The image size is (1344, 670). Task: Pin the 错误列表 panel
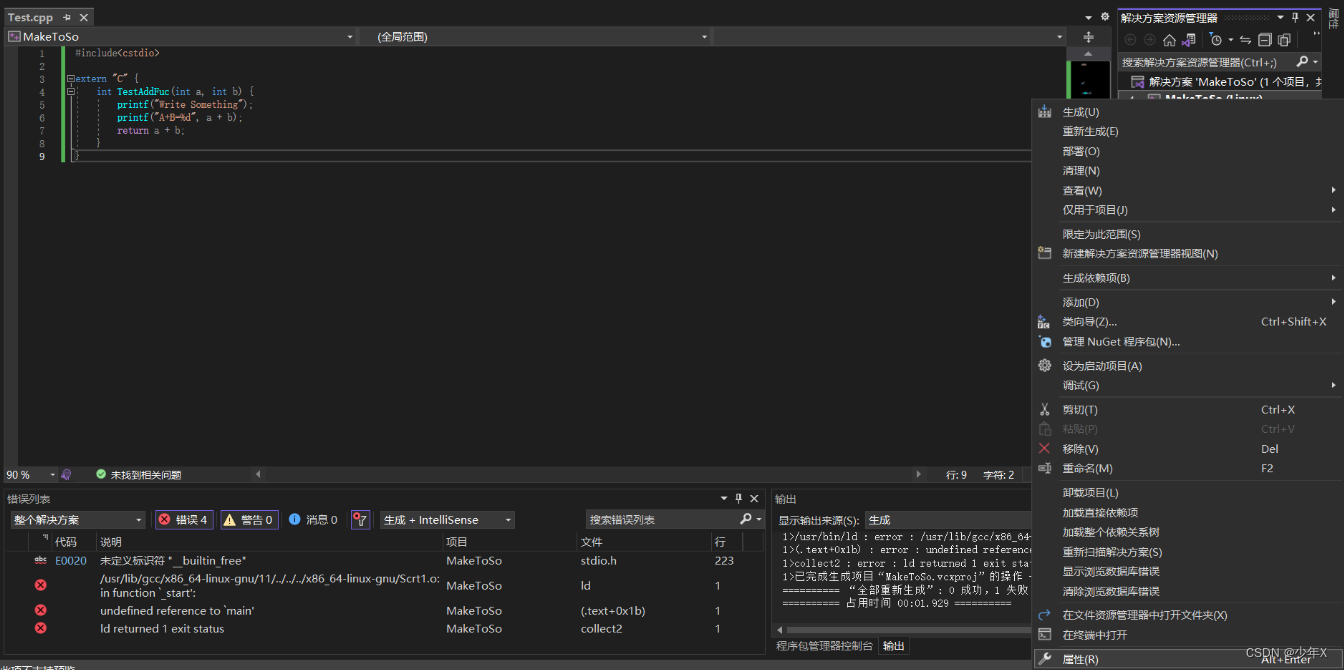click(x=738, y=497)
